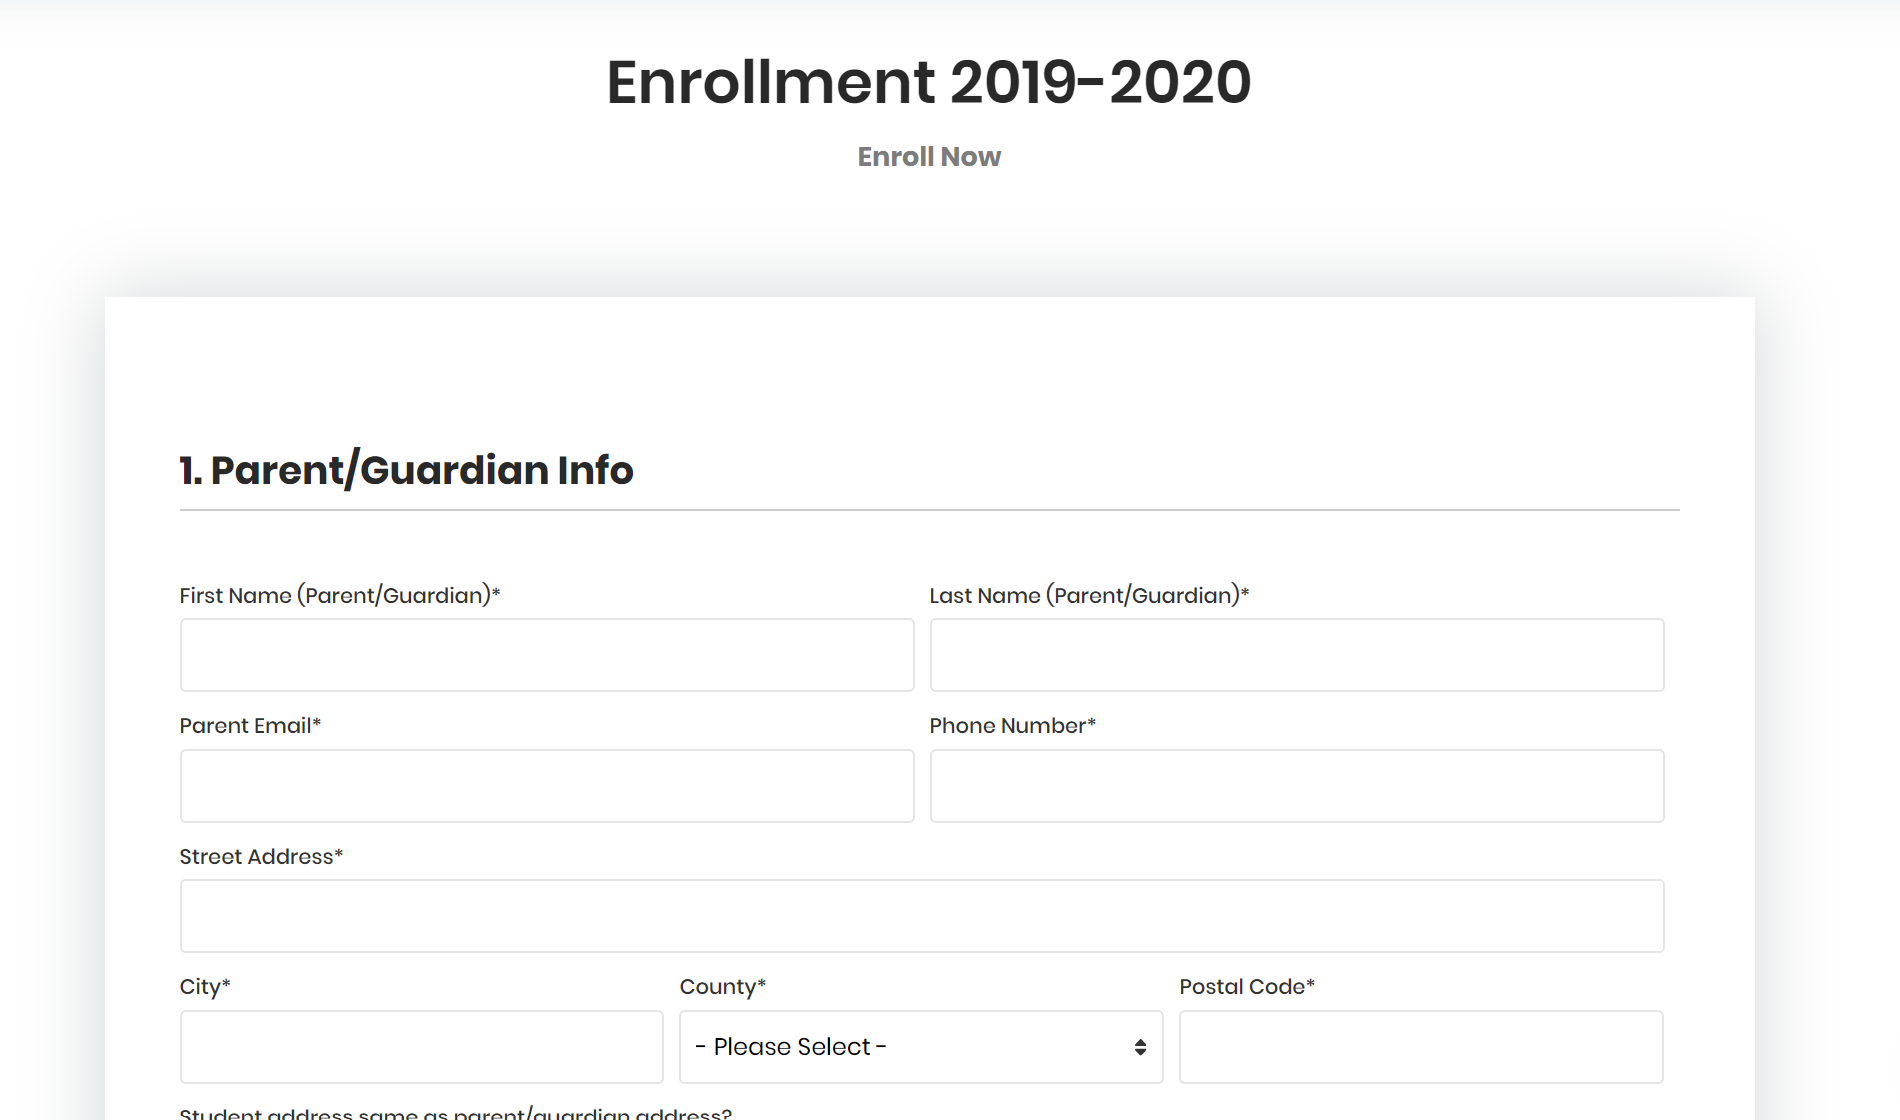Click into the Street Address field

pyautogui.click(x=922, y=916)
